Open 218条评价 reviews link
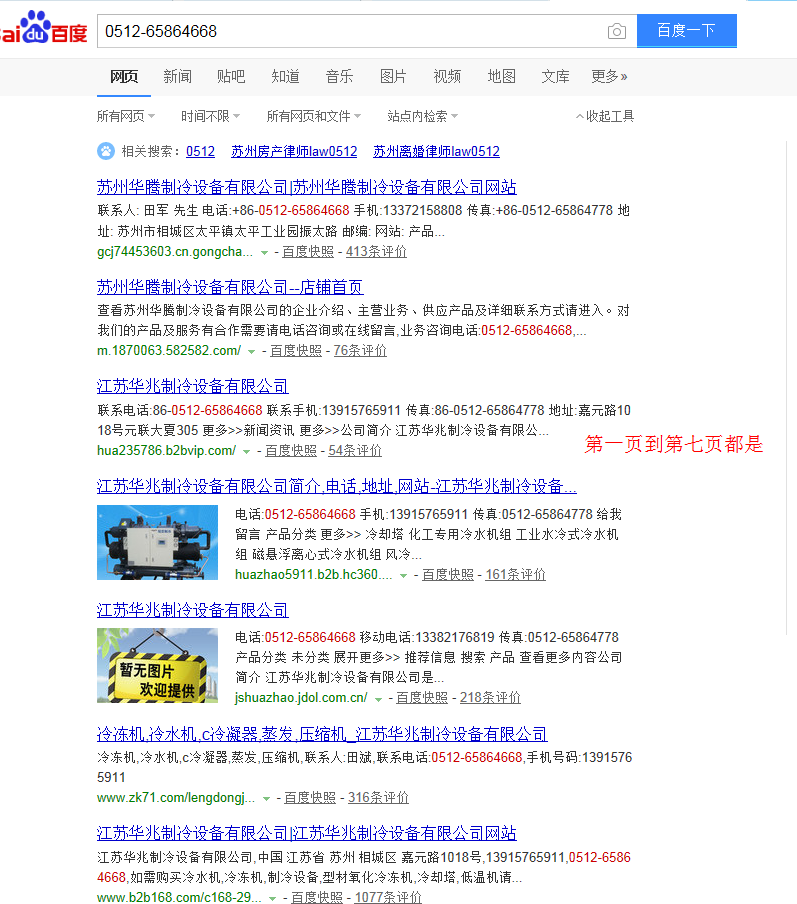 pyautogui.click(x=490, y=698)
